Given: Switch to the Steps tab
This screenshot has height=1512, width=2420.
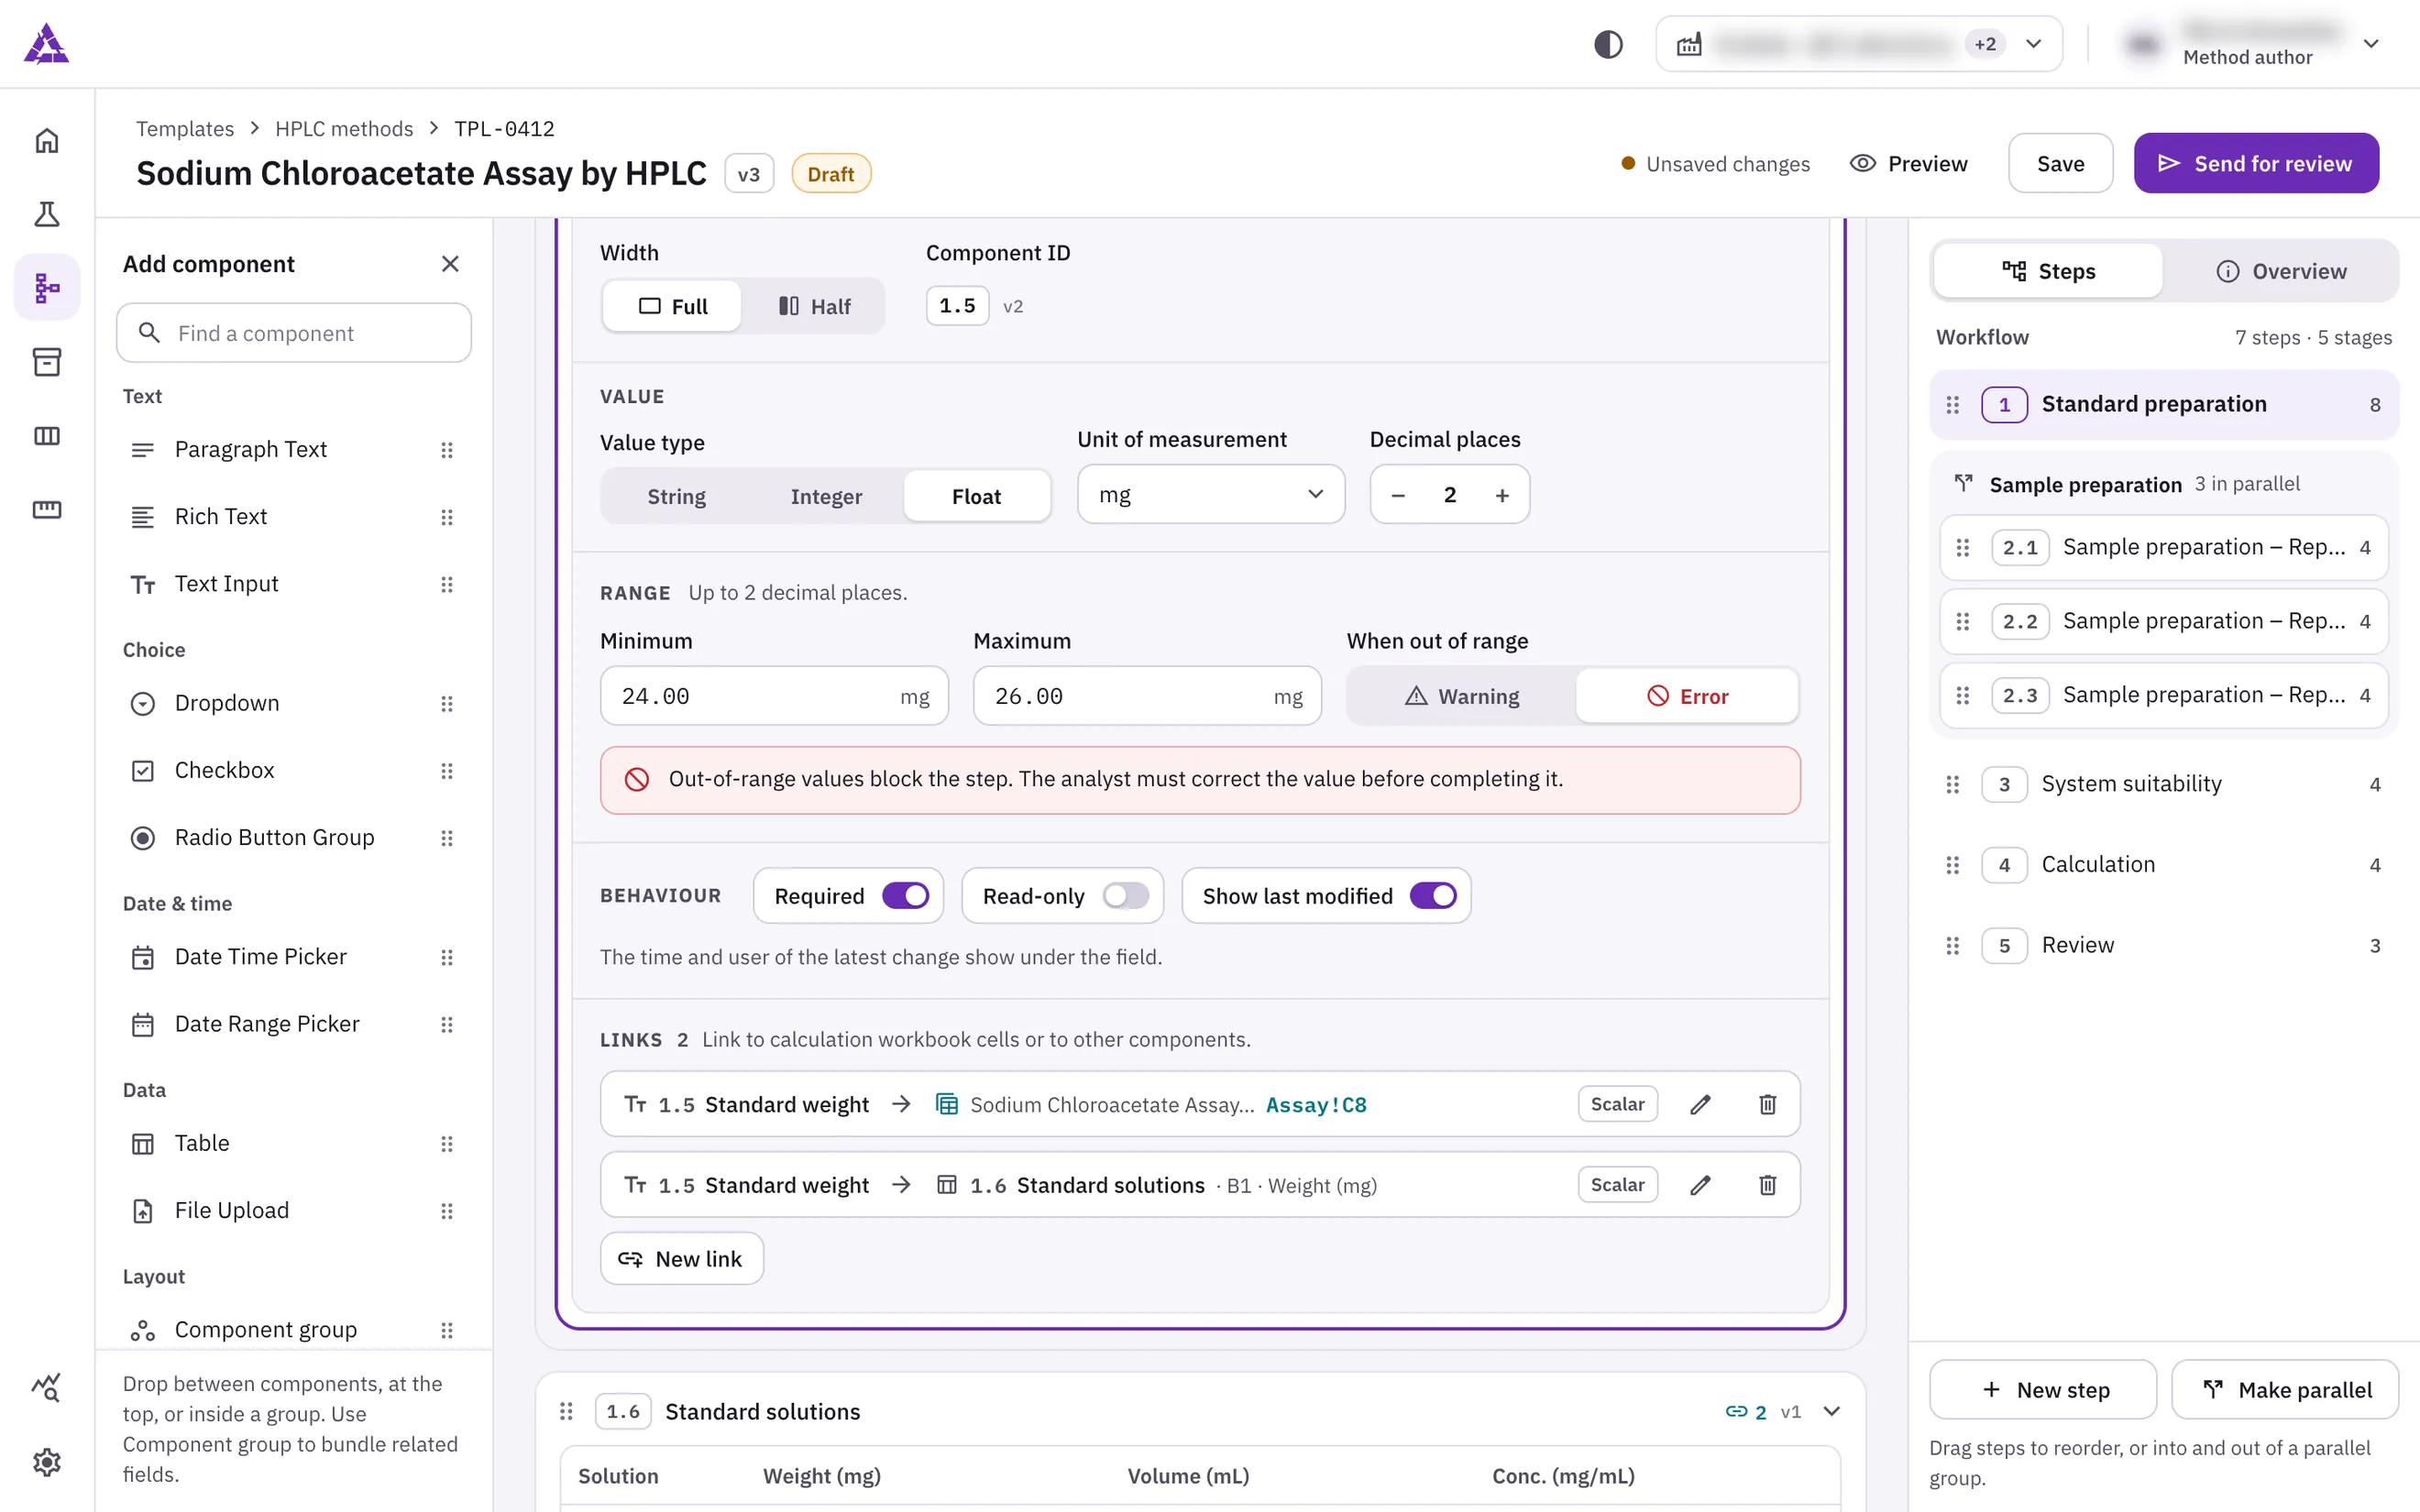Looking at the screenshot, I should 2048,271.
